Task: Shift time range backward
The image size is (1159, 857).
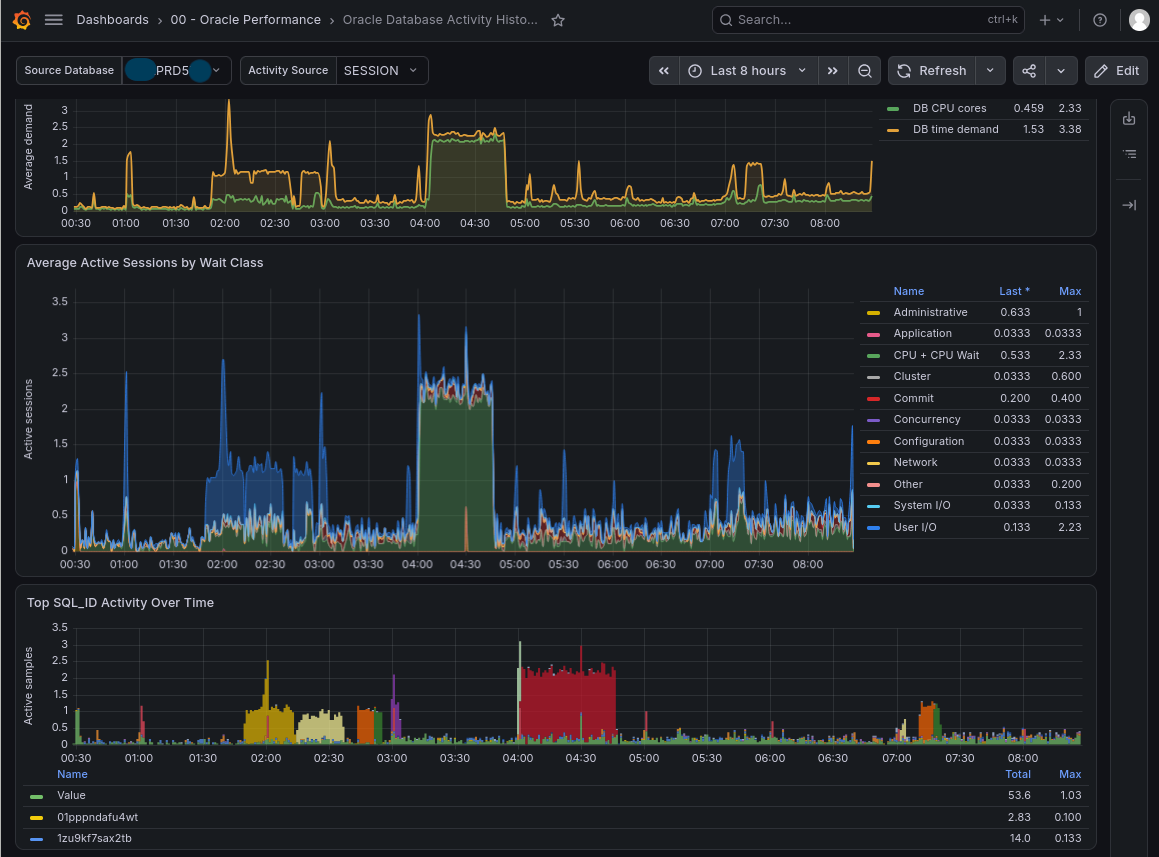Action: (x=664, y=71)
